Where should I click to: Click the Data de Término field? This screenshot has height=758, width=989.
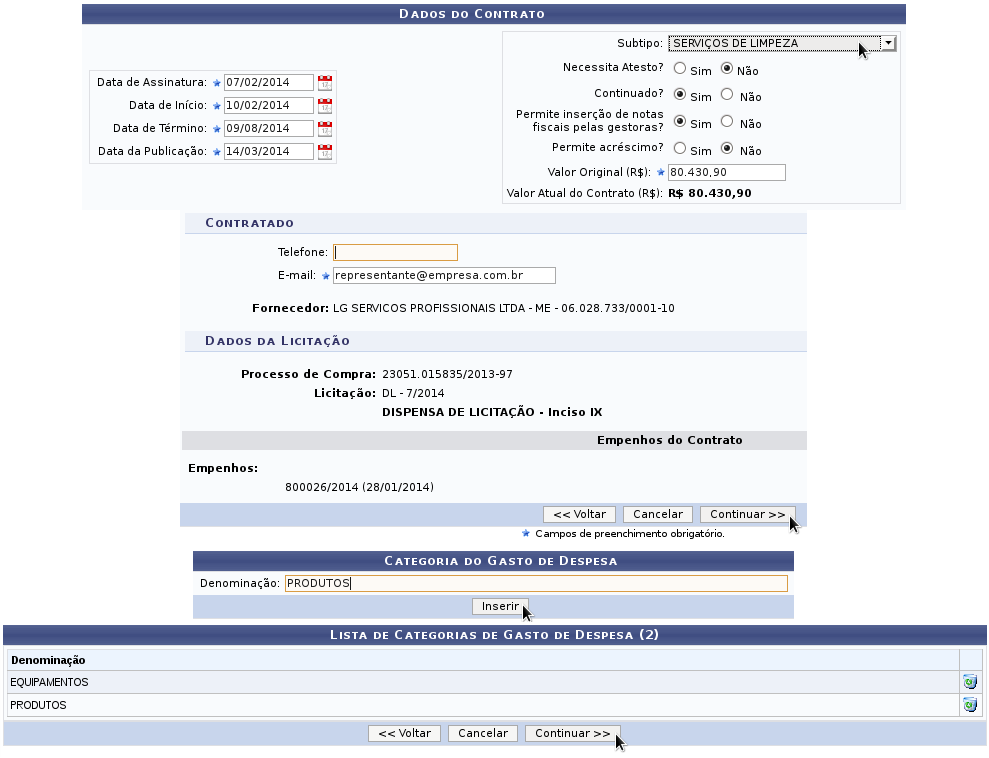click(269, 129)
